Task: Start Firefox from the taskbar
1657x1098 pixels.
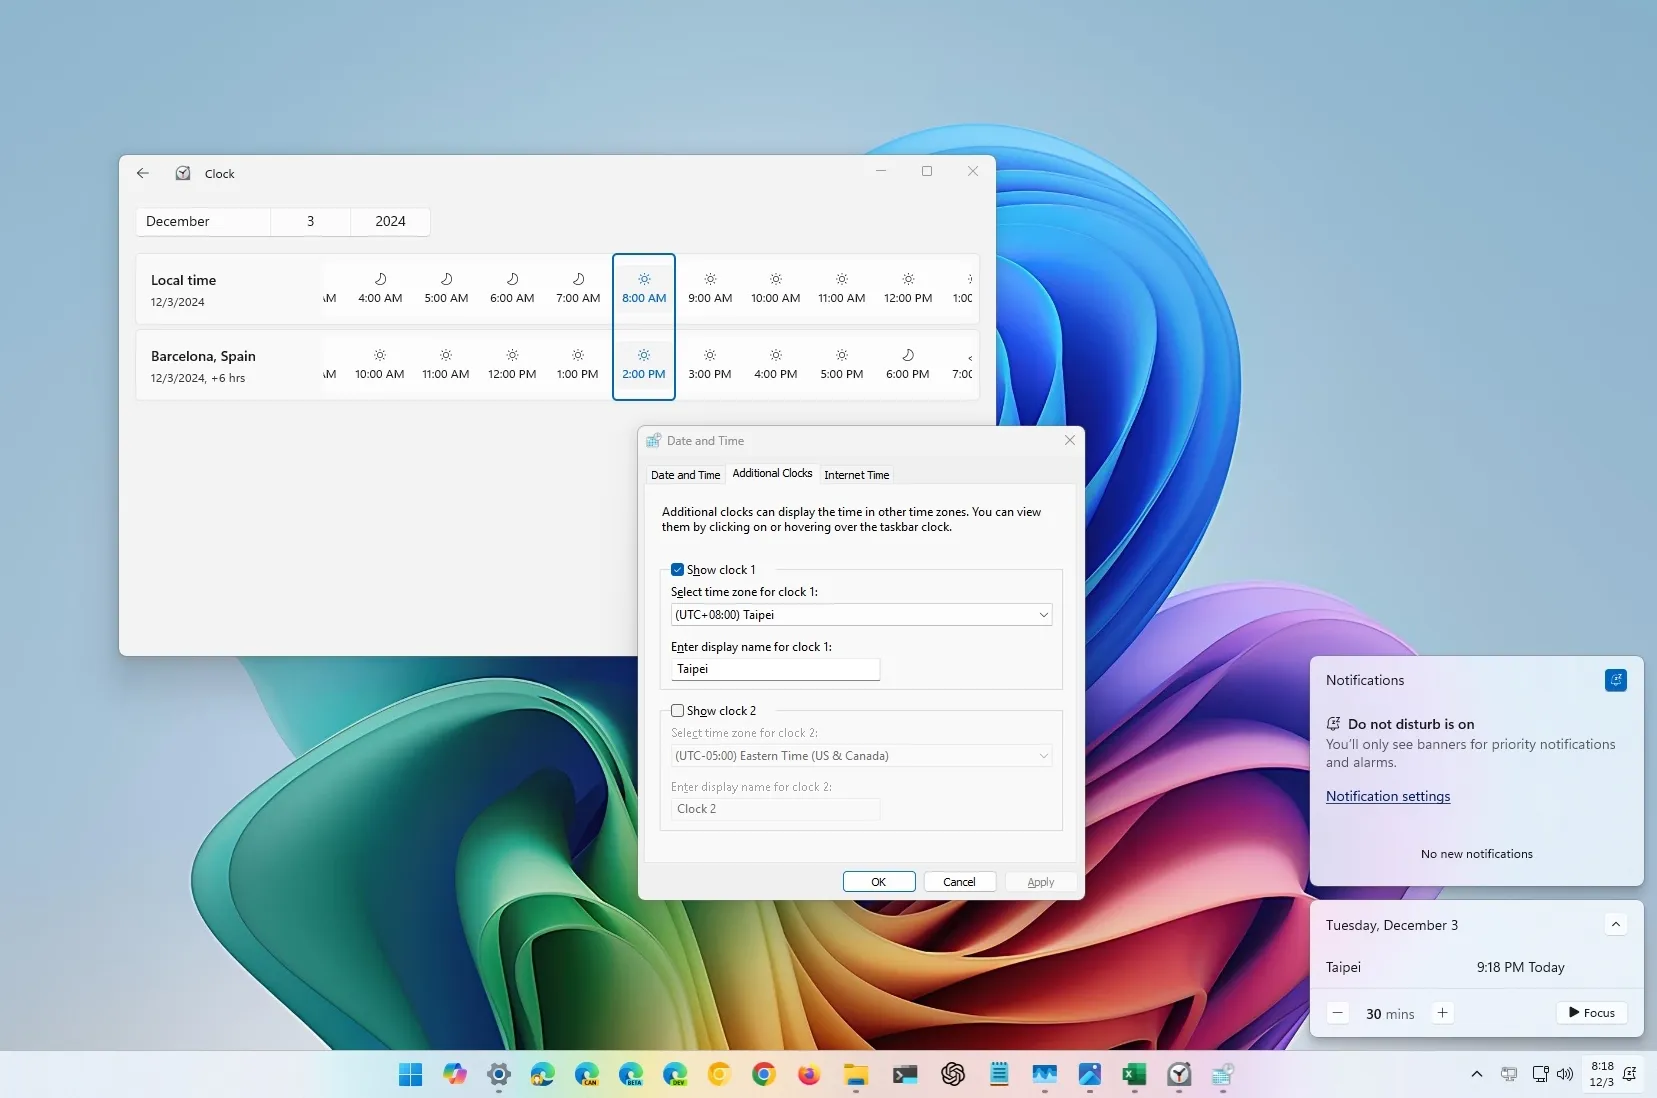Action: tap(808, 1075)
